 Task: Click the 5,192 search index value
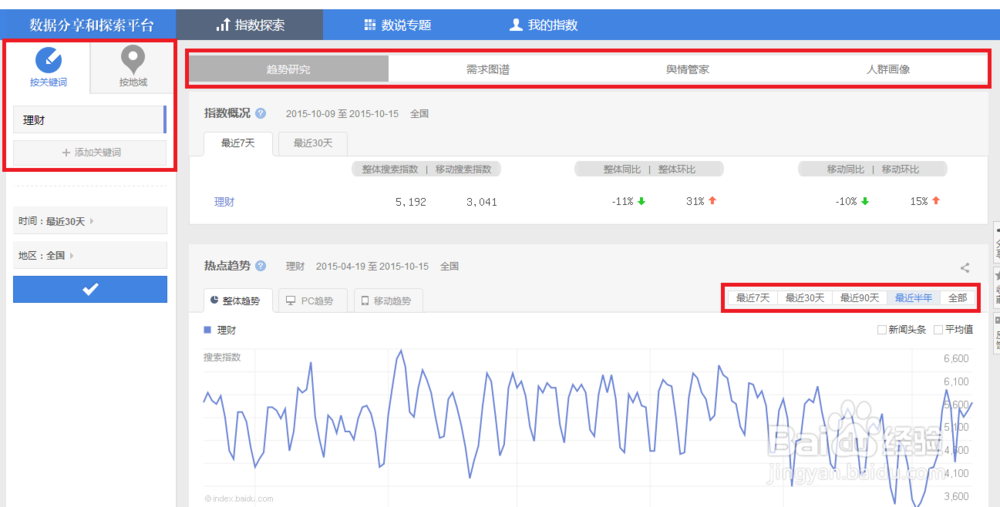[411, 202]
